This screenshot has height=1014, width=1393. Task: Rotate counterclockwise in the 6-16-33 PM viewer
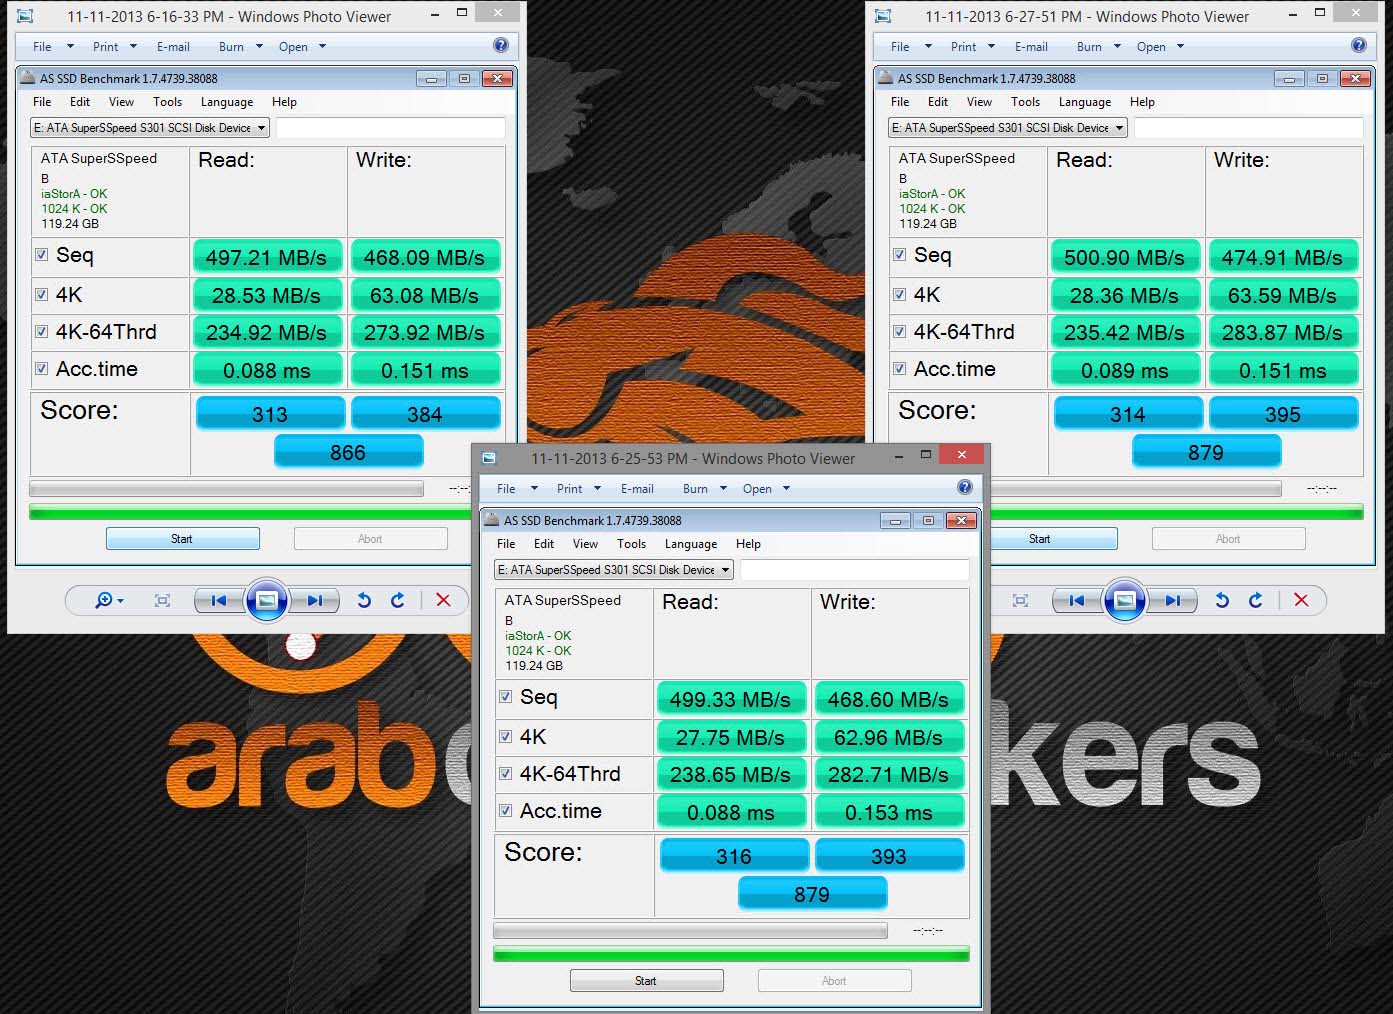click(364, 600)
